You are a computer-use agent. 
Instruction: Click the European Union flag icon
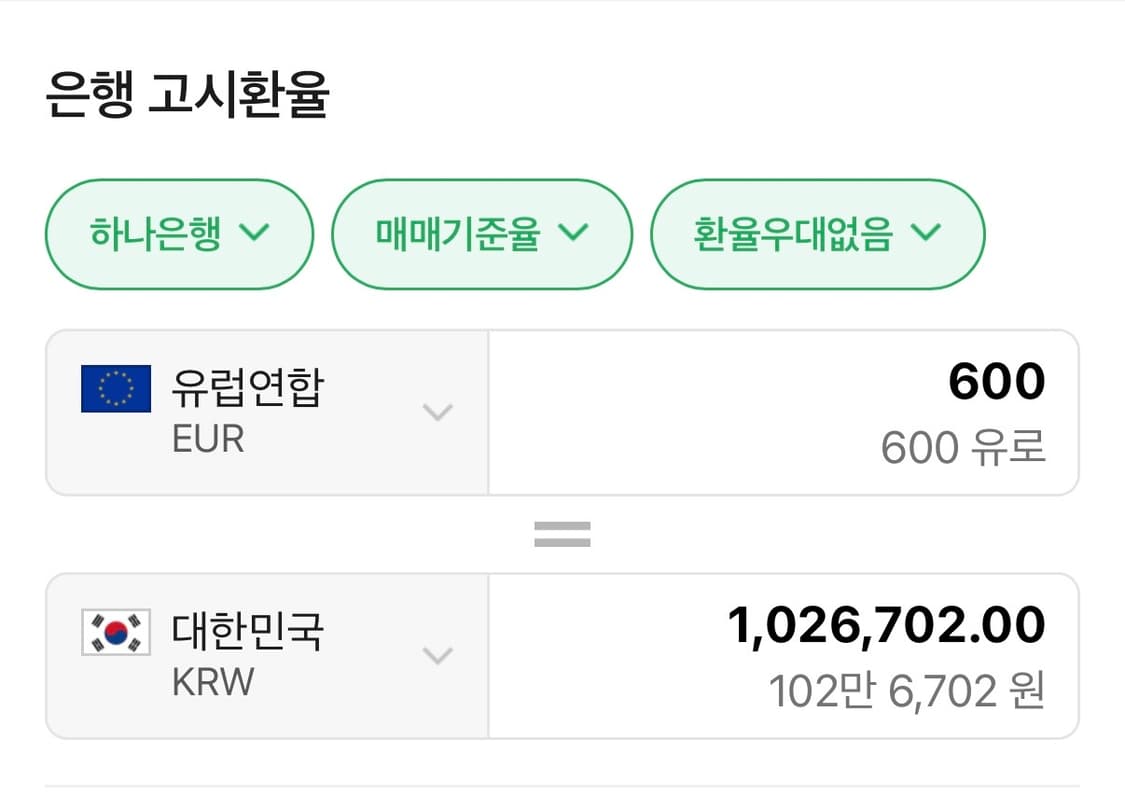point(114,387)
